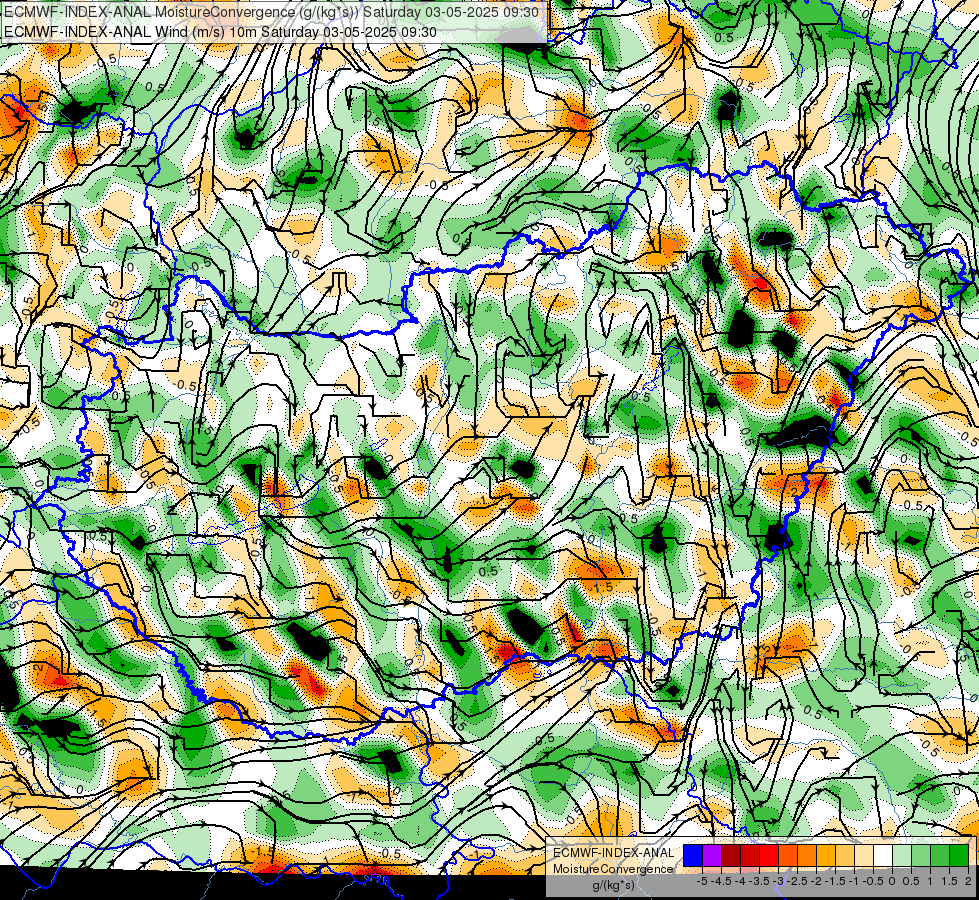Image resolution: width=979 pixels, height=900 pixels.
Task: Select the white legend swatch left of 0
Action: pyautogui.click(x=883, y=855)
